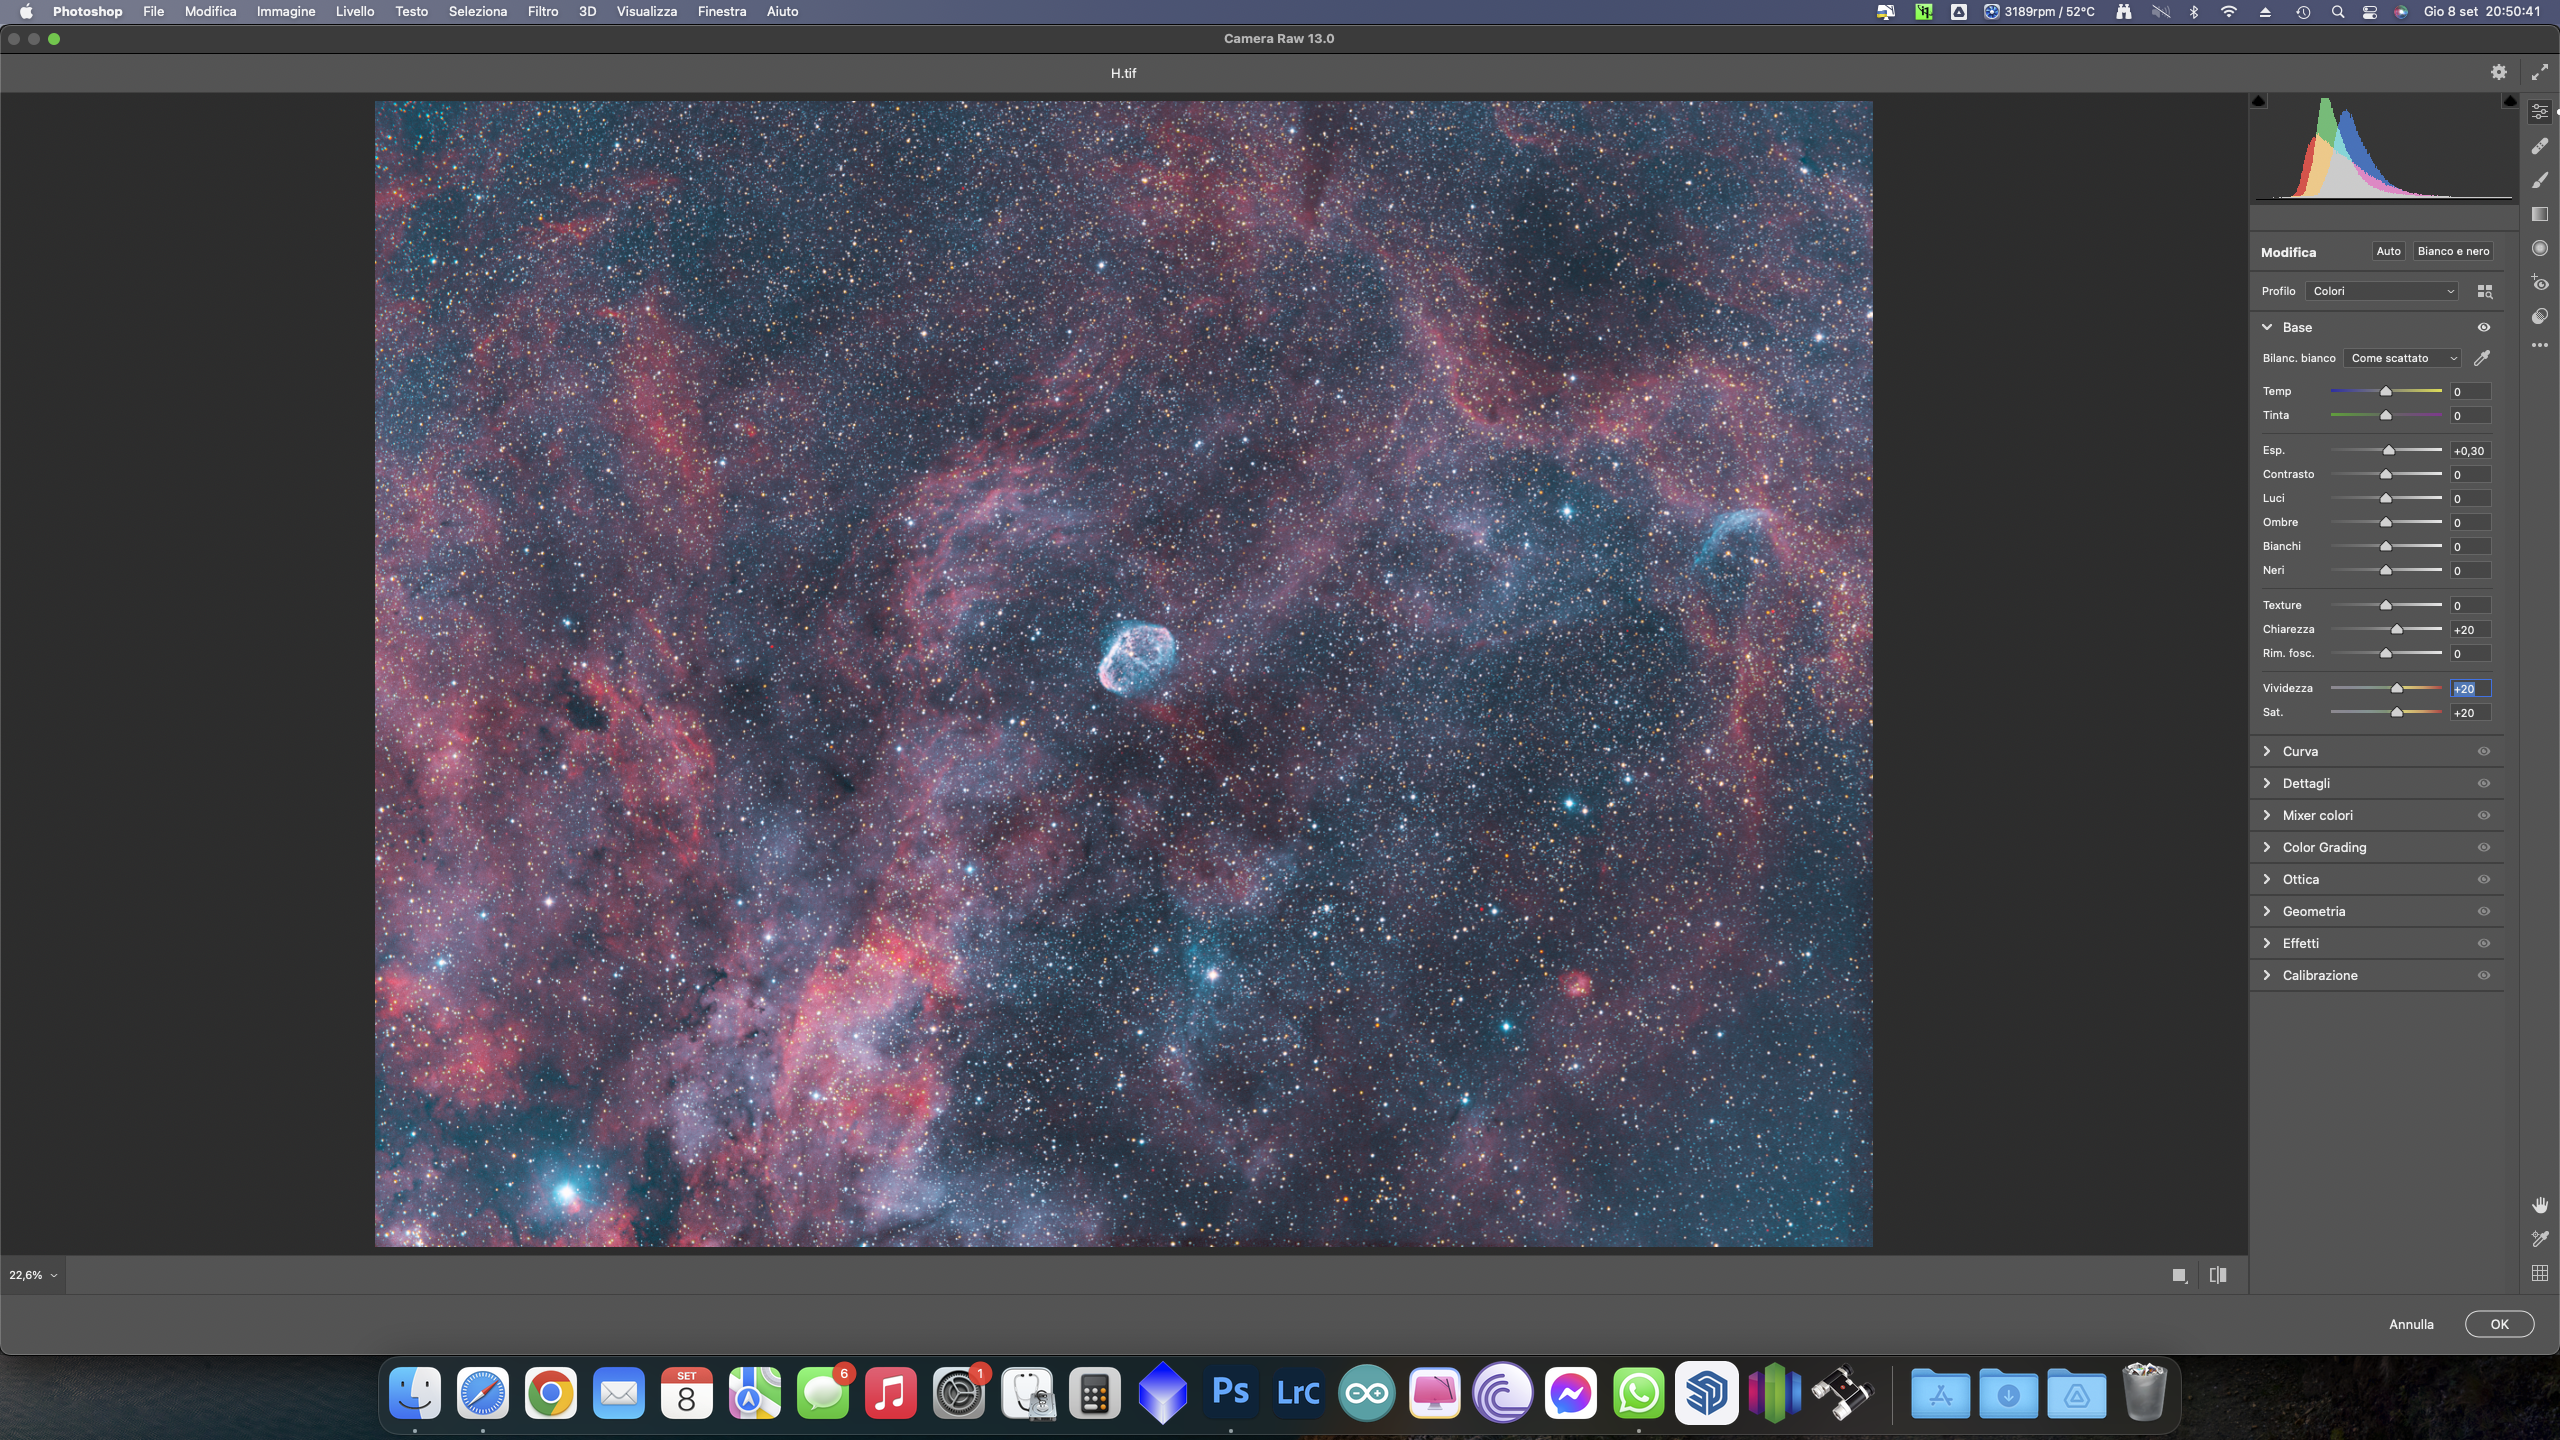Toggle the Curva panel eye icon

click(x=2484, y=751)
